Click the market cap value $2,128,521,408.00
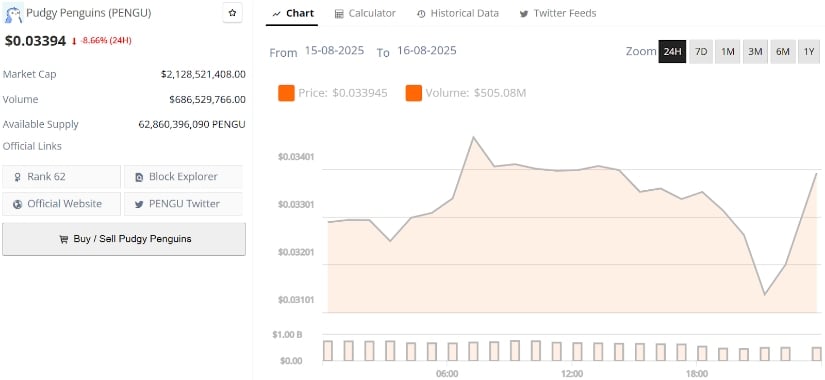Screen dimensions: 825x380 203,74
